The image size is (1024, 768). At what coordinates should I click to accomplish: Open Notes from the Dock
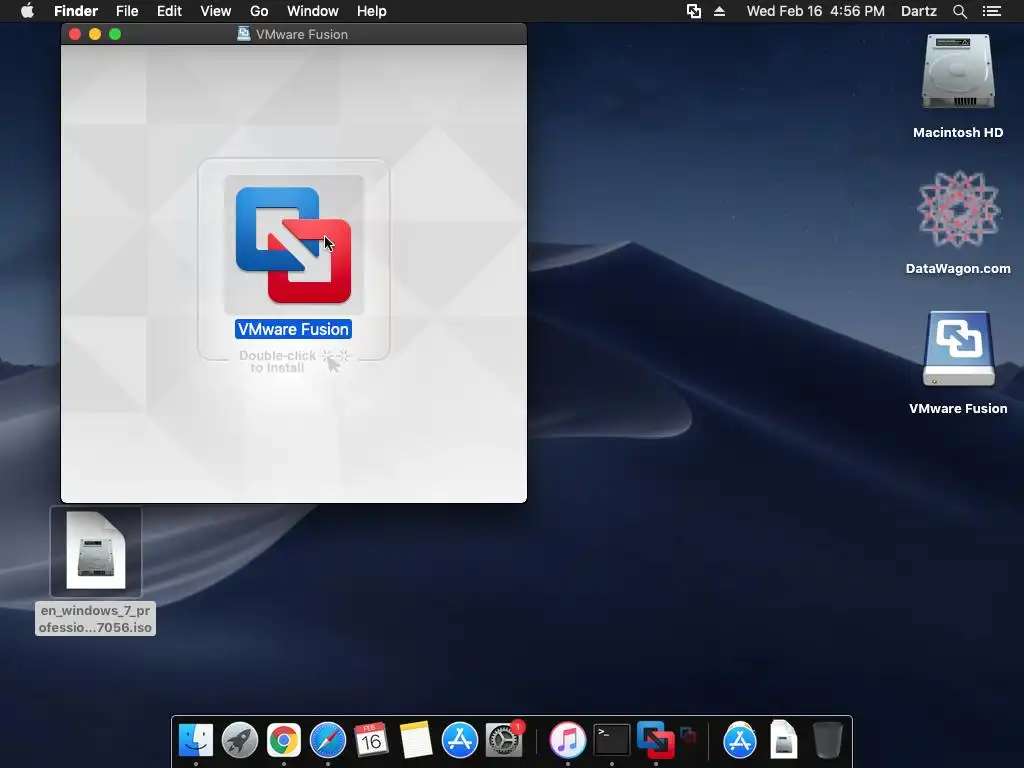[x=415, y=740]
